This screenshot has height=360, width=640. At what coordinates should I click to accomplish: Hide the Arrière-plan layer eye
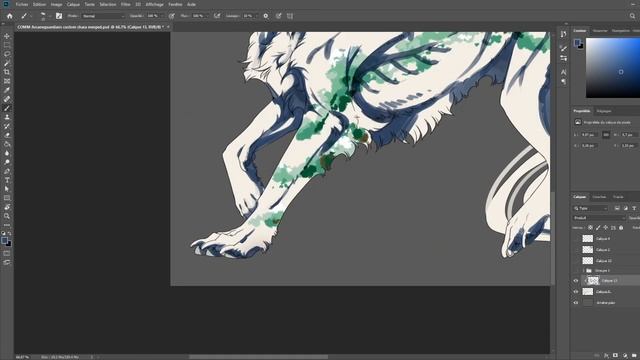pos(576,303)
